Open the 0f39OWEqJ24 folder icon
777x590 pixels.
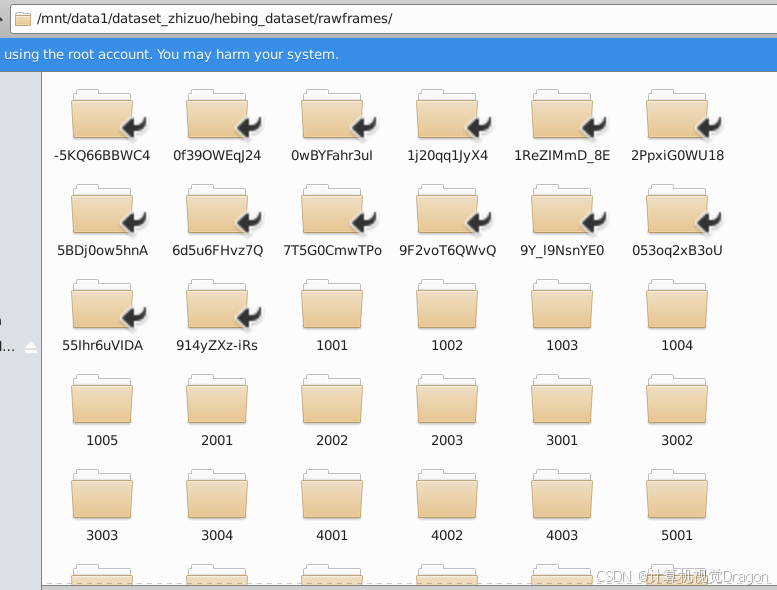[217, 114]
